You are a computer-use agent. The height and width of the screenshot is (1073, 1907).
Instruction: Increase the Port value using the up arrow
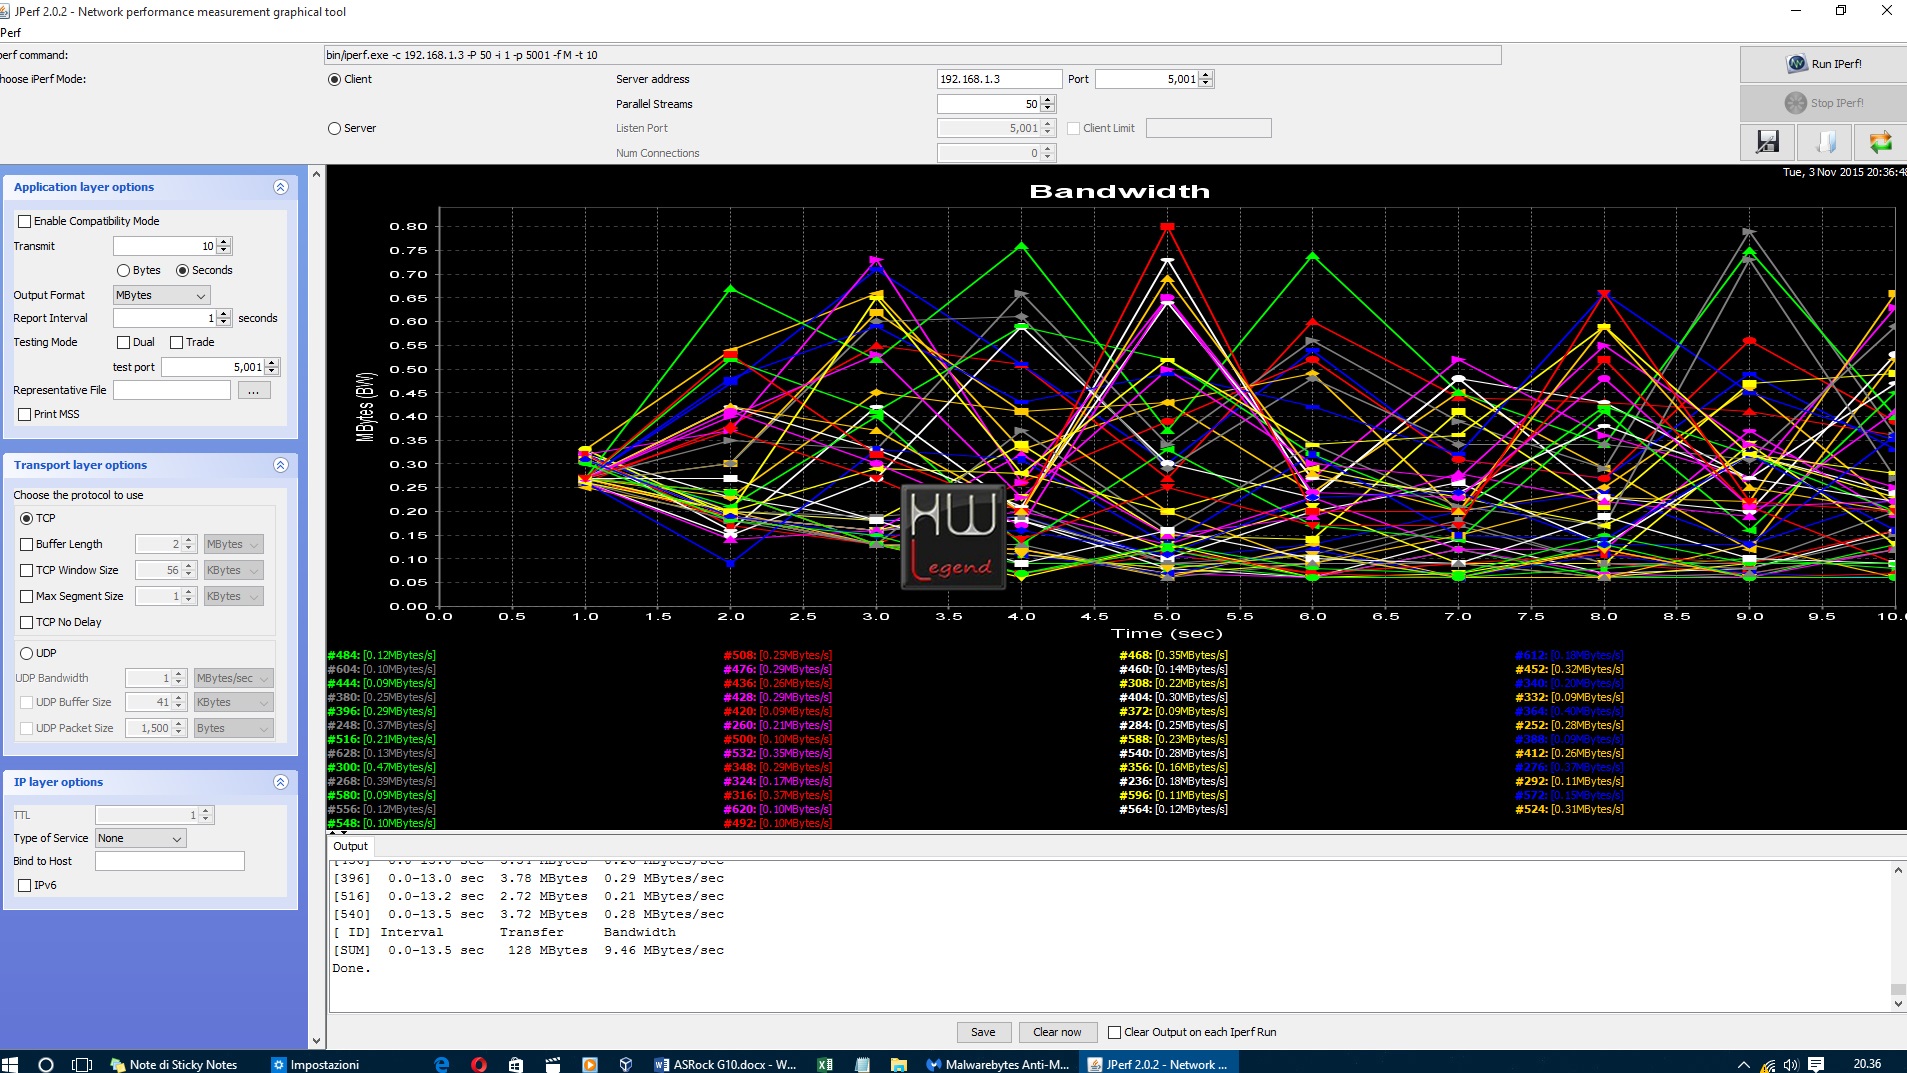[x=1206, y=75]
